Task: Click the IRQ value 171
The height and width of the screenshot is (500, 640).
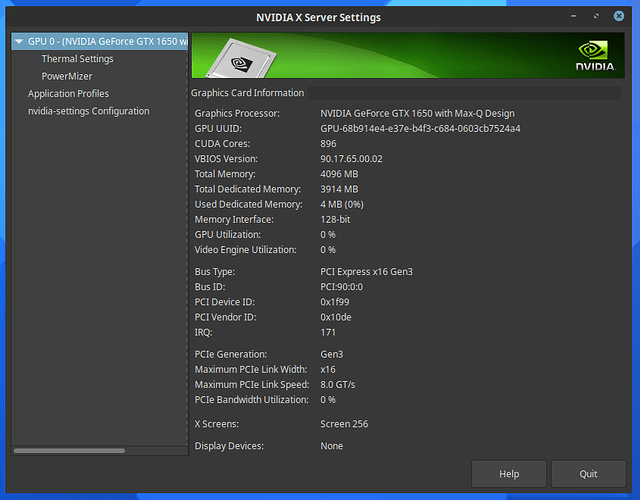Action: 328,332
